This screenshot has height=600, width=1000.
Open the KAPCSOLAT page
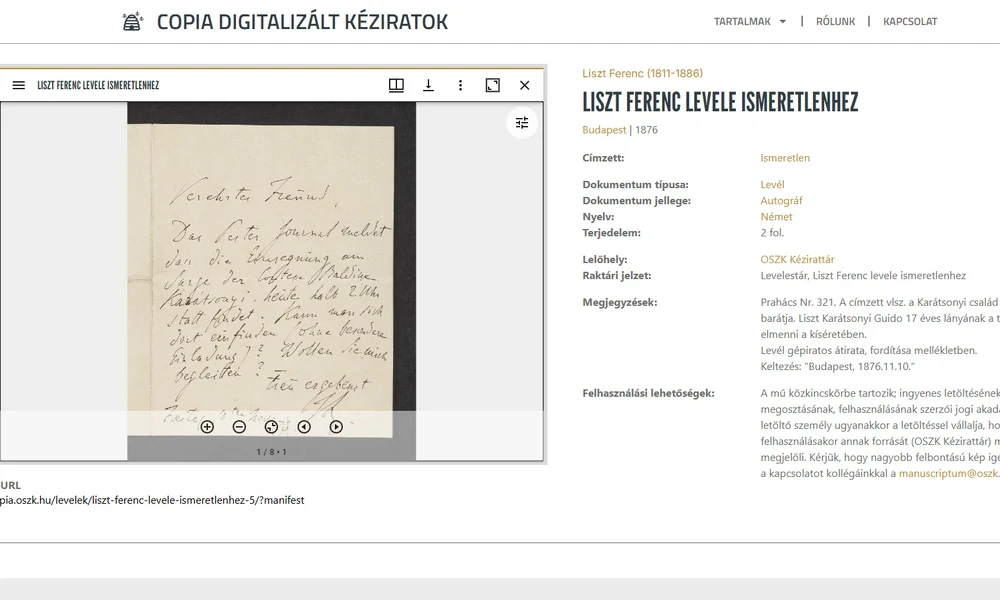point(910,22)
